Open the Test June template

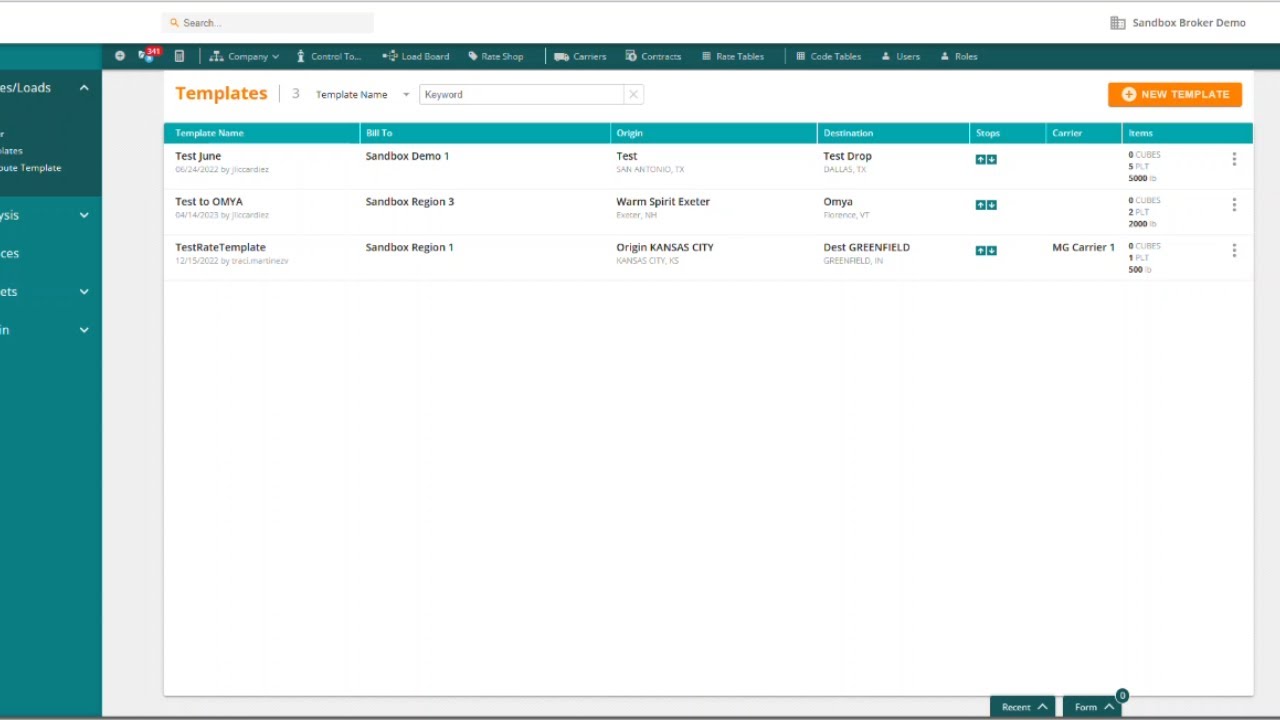click(198, 156)
